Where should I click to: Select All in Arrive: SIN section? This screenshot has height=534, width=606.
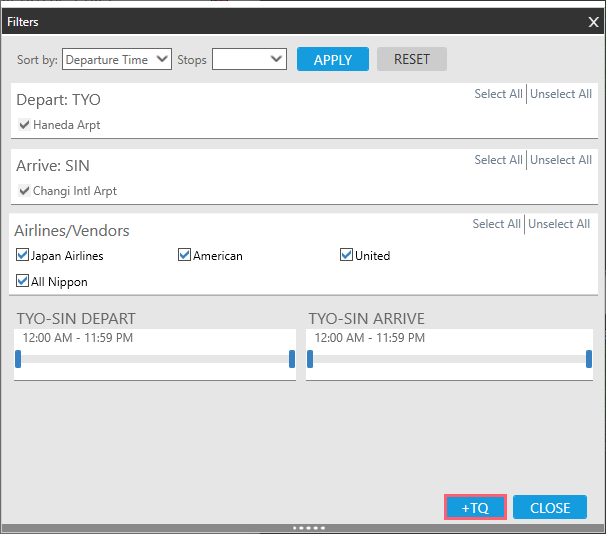[x=498, y=160]
